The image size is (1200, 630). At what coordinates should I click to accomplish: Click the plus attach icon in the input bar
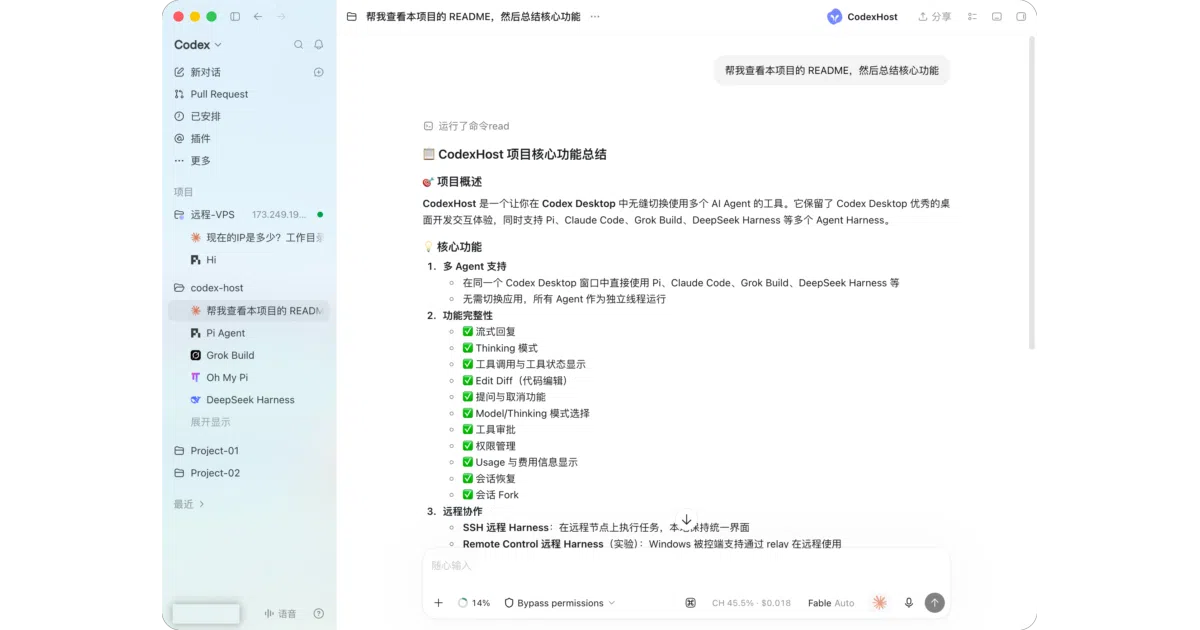(438, 603)
